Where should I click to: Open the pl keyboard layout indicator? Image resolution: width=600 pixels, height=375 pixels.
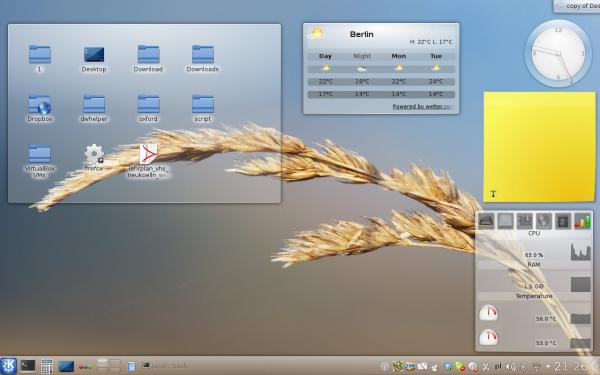pos(498,366)
